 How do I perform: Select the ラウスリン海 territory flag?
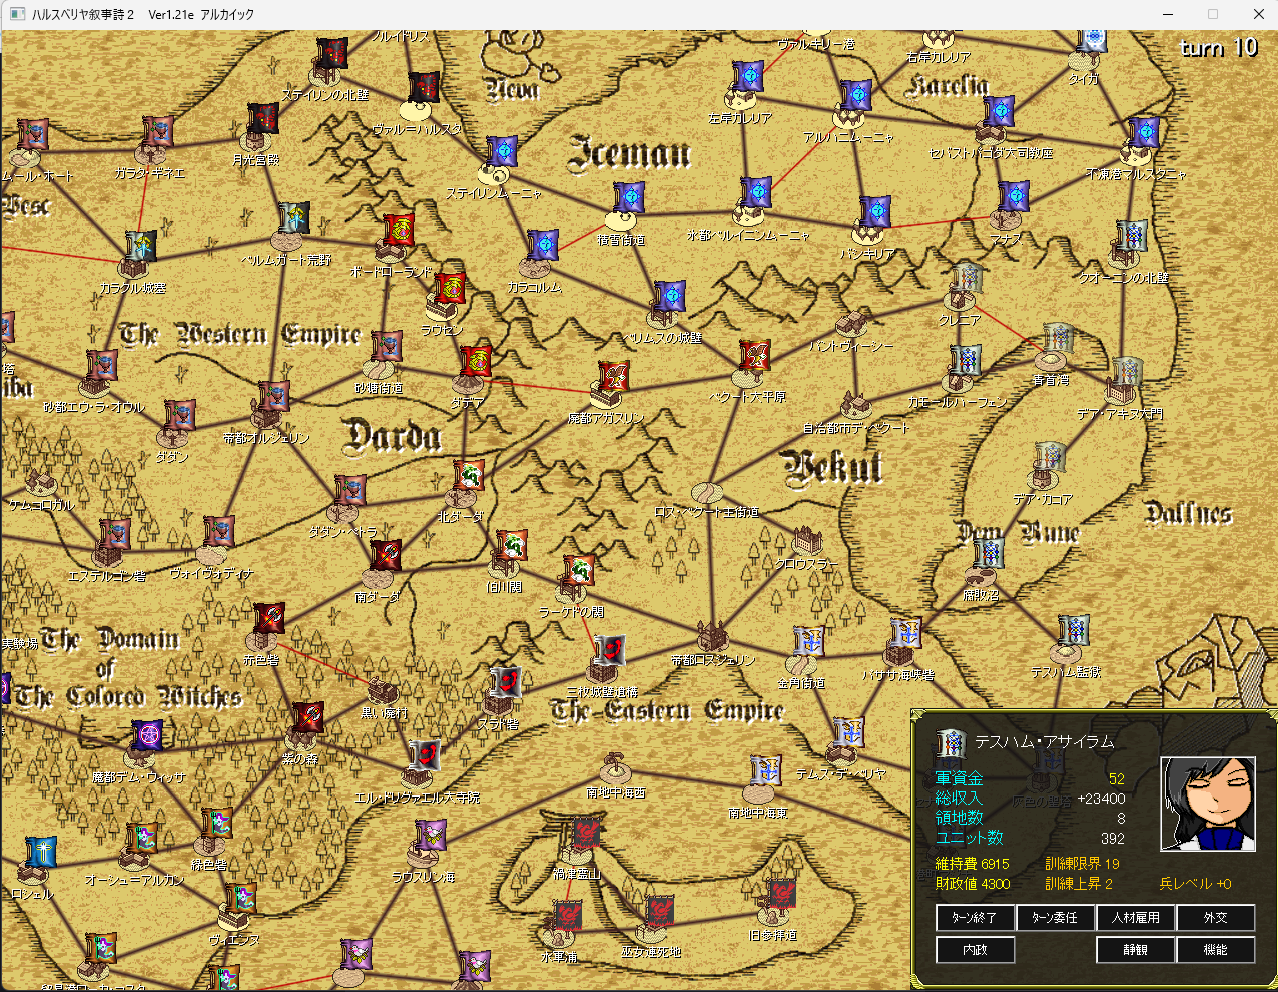click(432, 836)
